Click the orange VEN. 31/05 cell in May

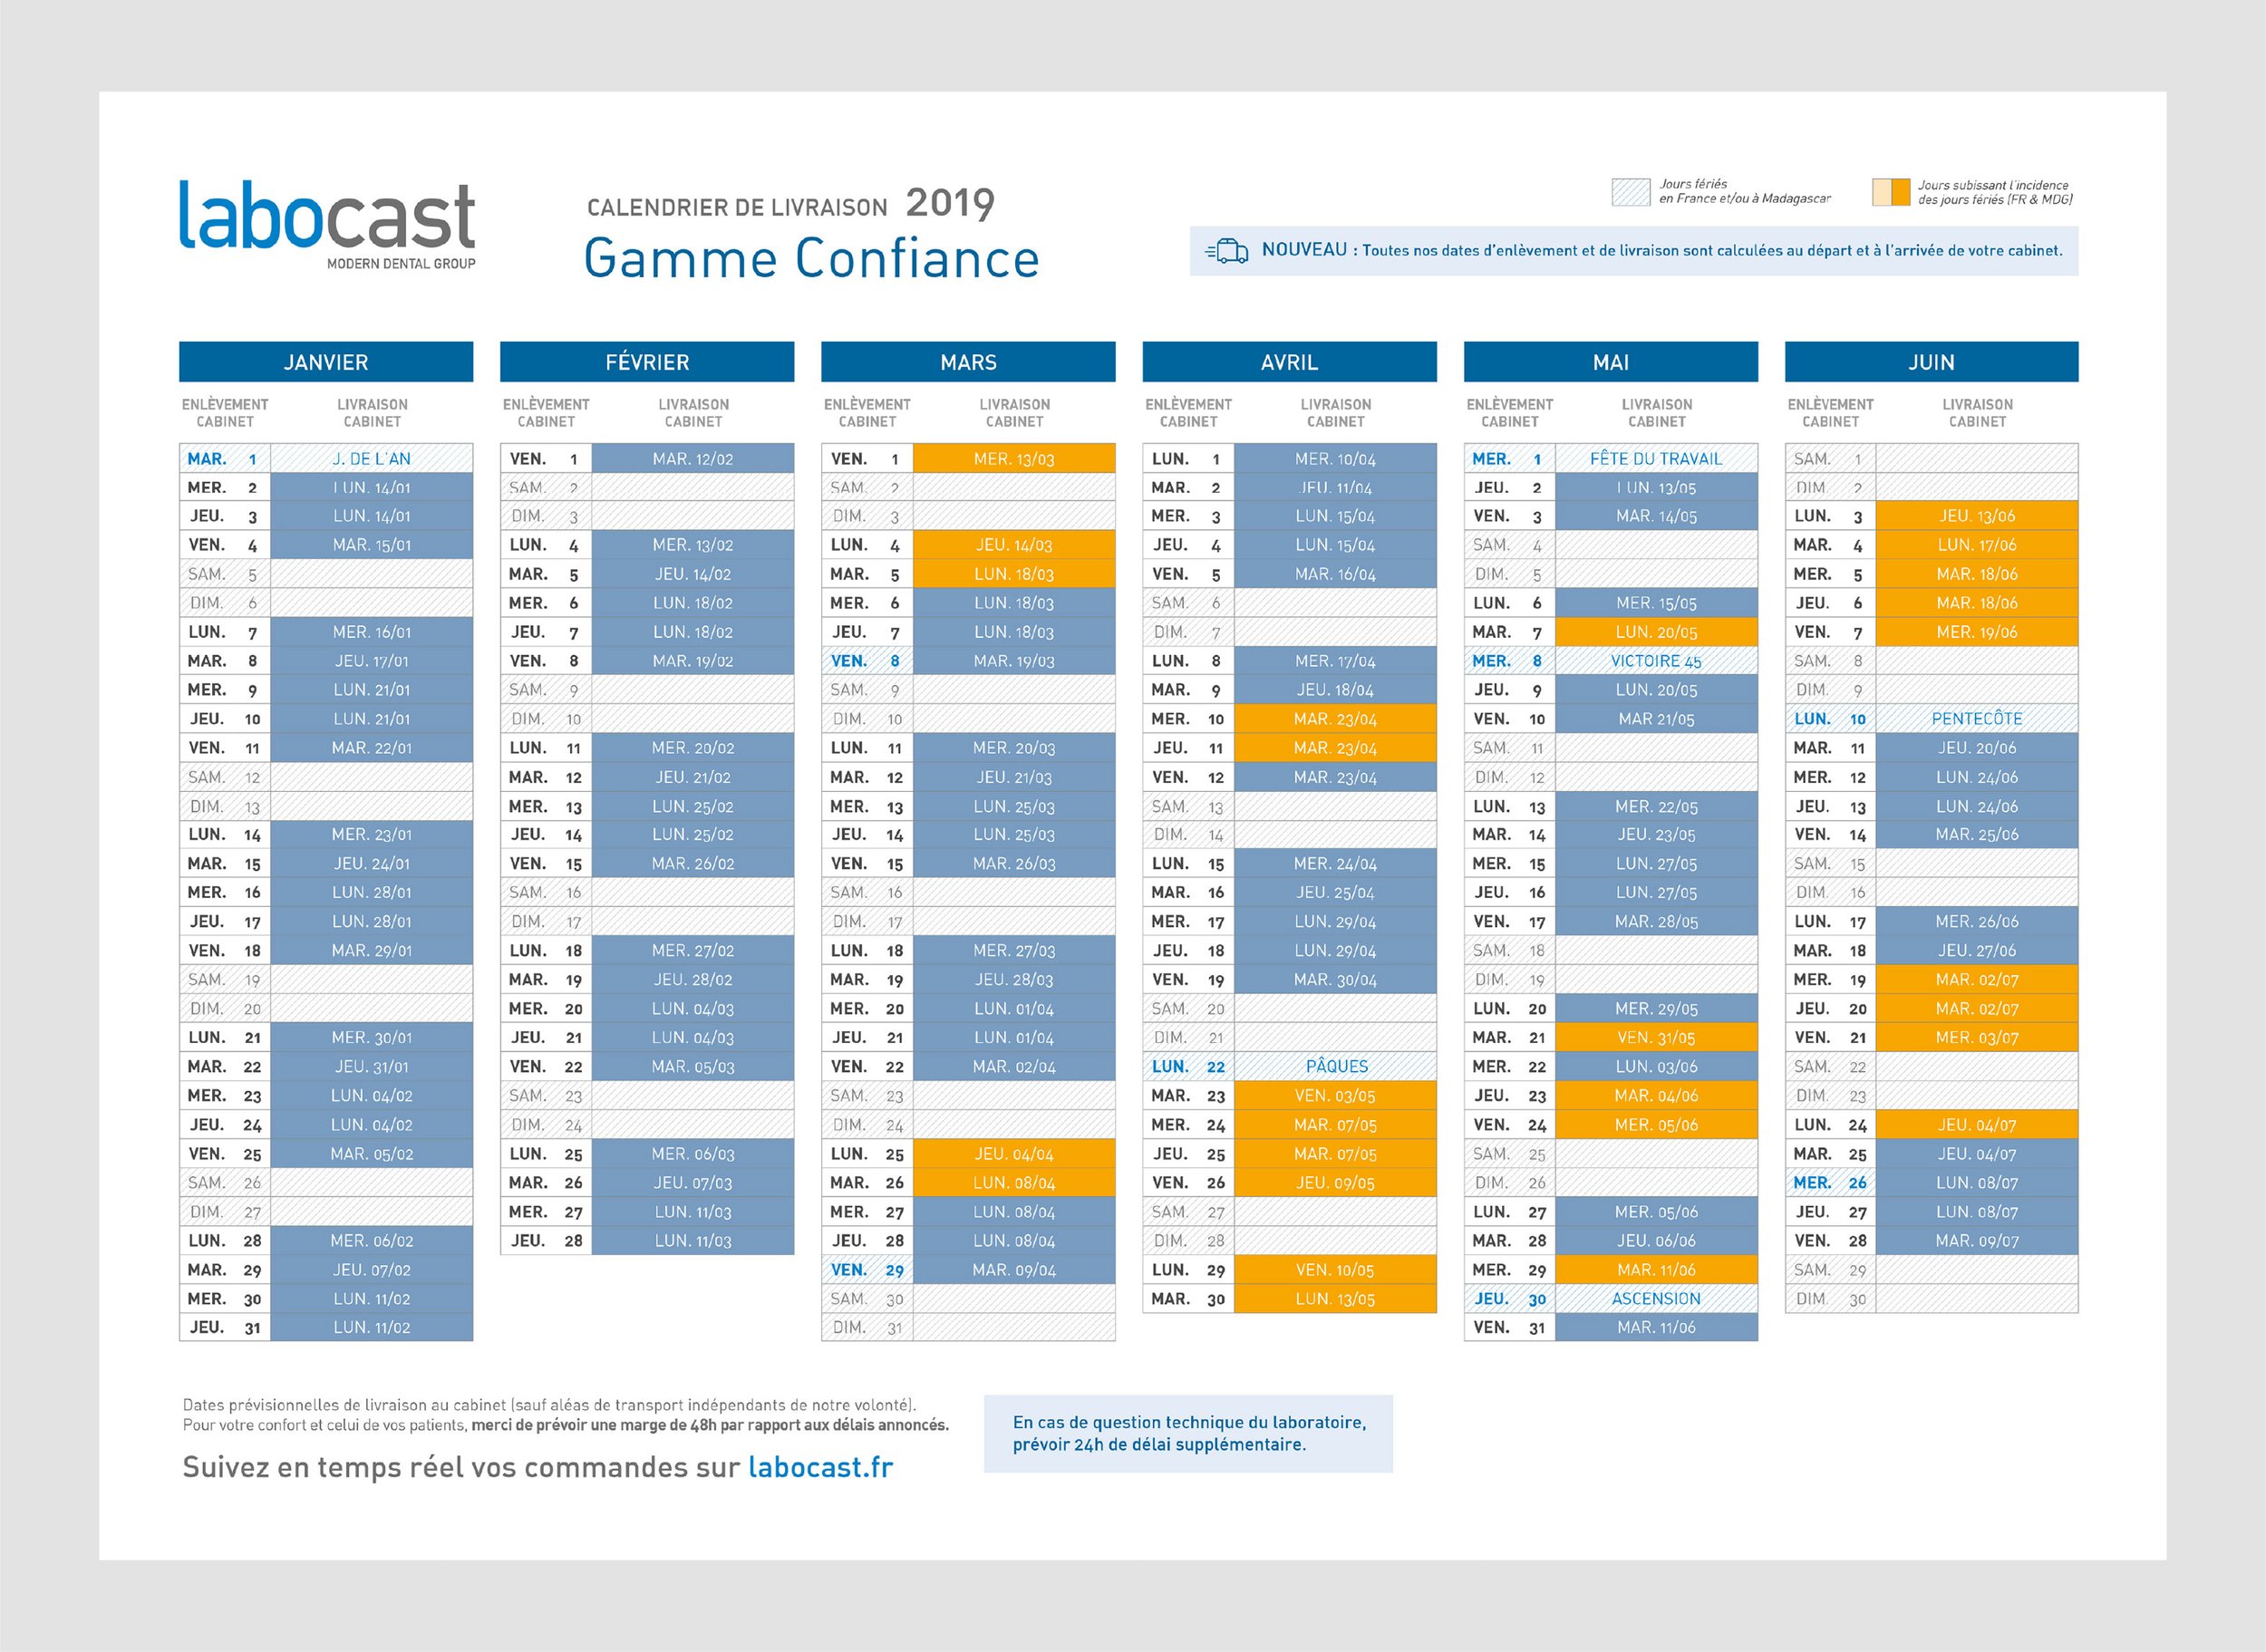1657,1038
